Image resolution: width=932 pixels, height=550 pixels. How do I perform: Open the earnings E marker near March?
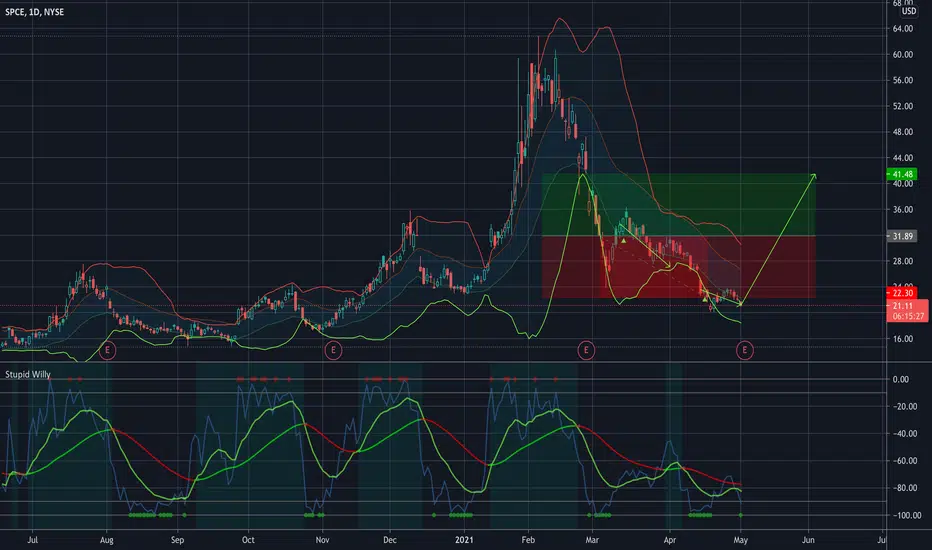click(586, 350)
